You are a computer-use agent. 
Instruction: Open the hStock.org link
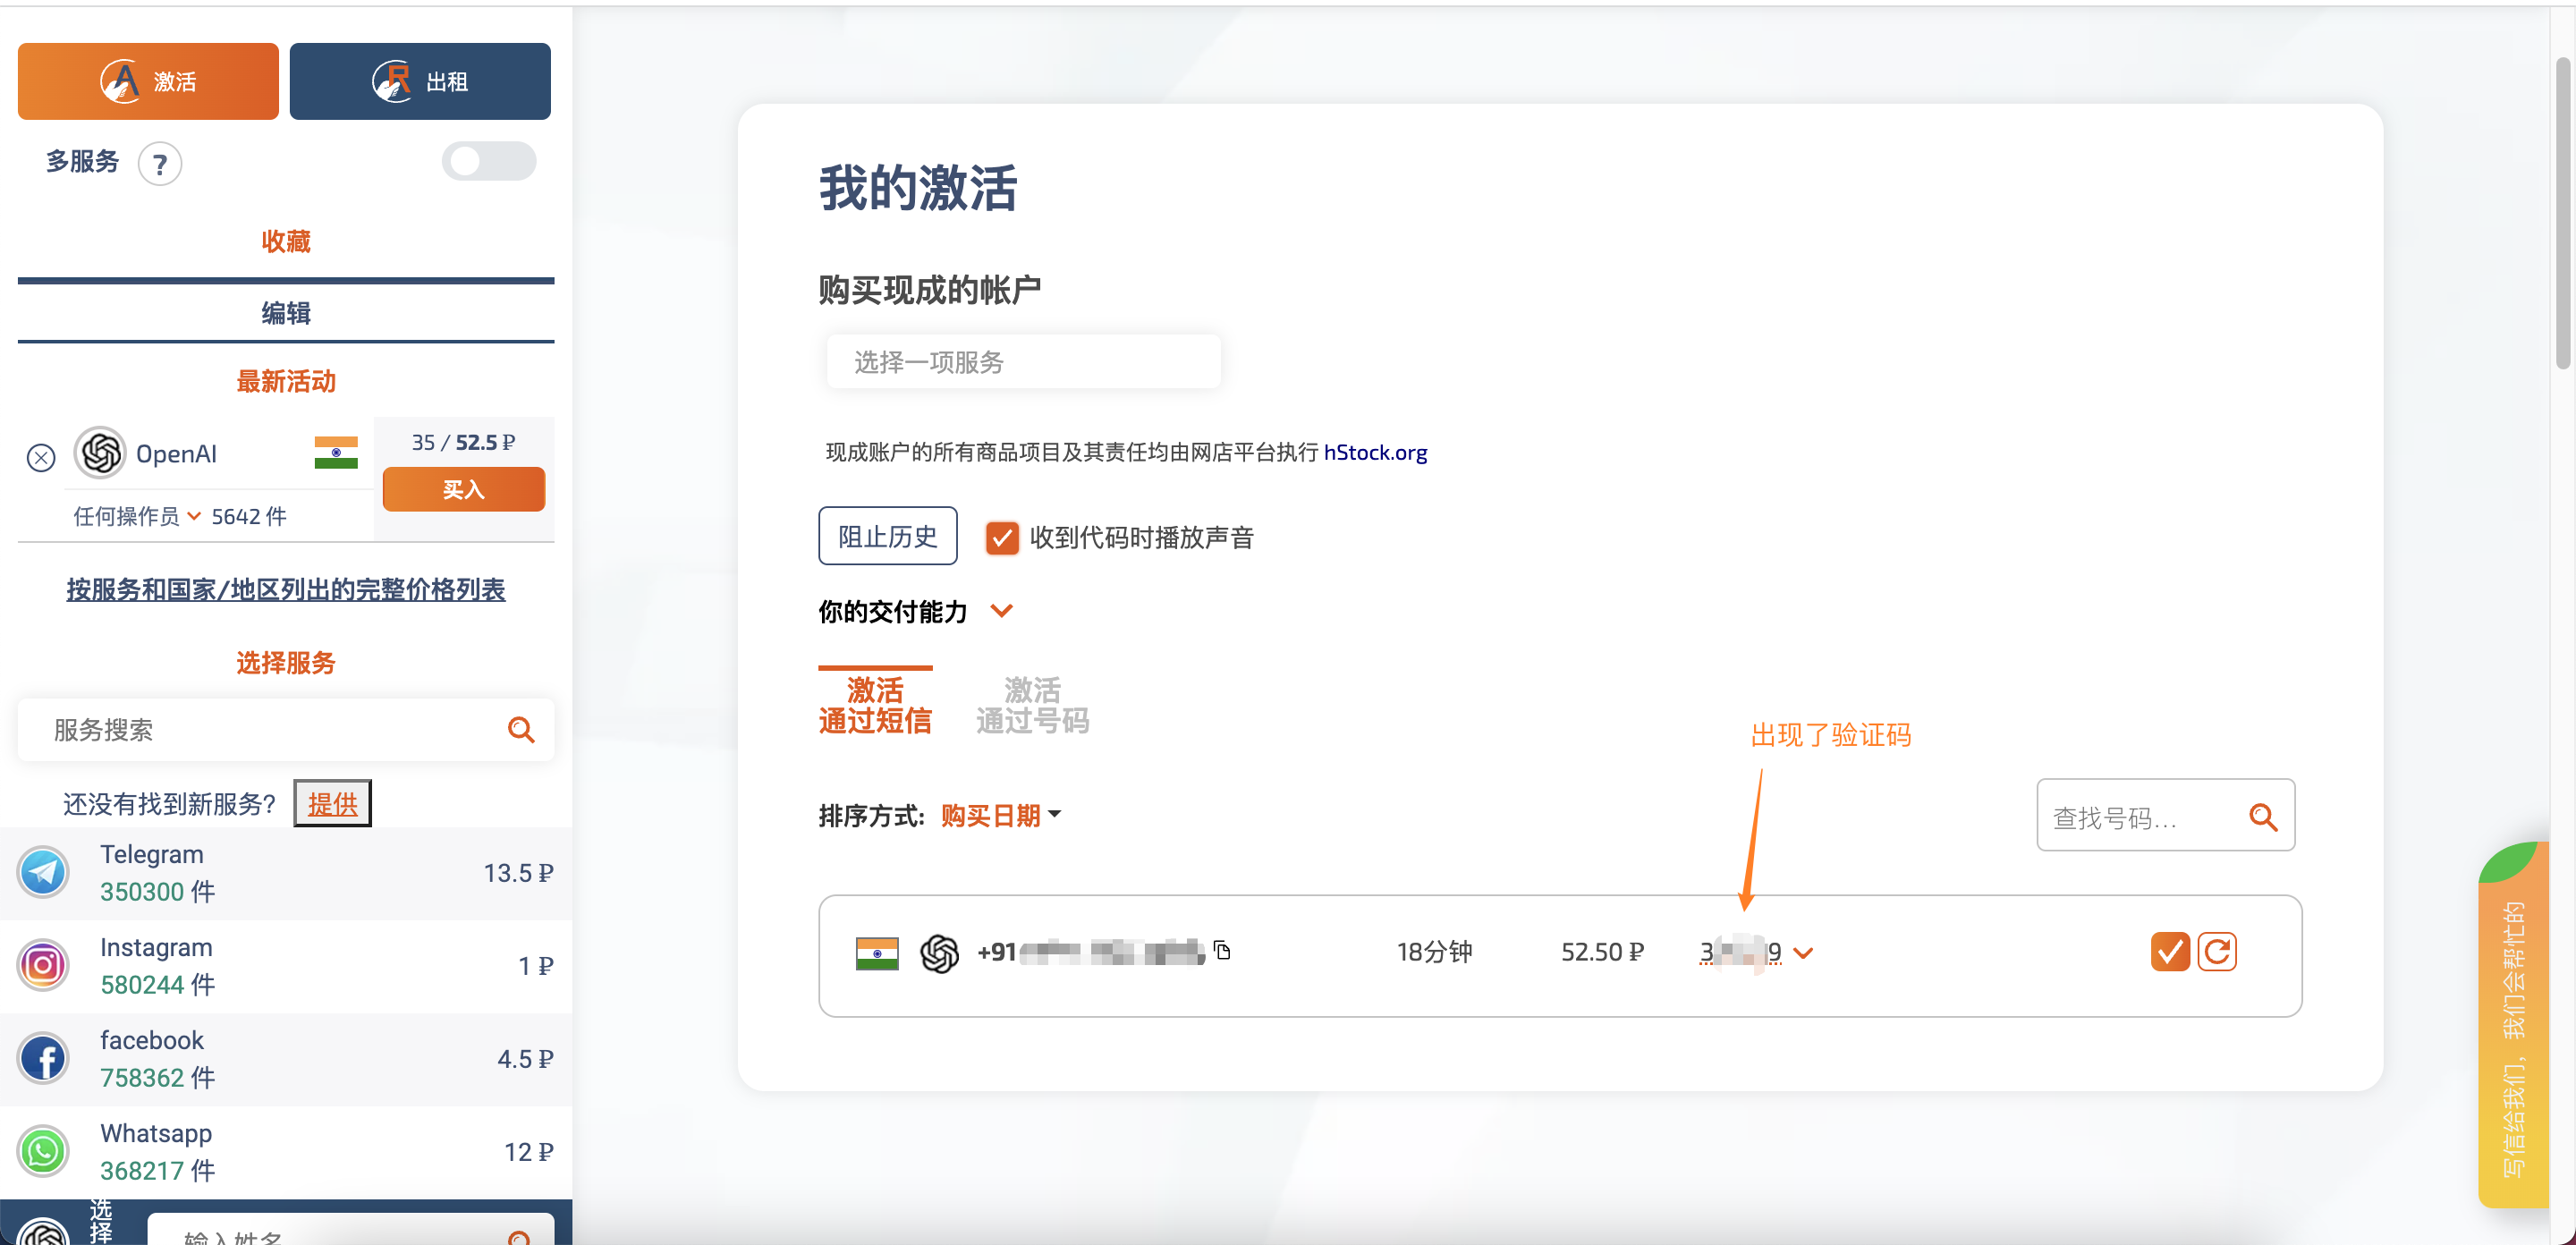coord(1375,452)
